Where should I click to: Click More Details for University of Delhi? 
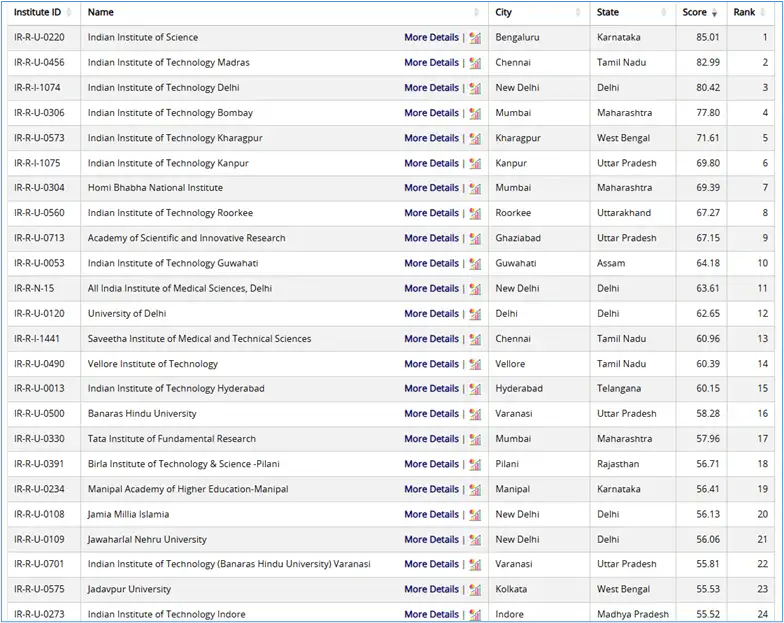pyautogui.click(x=432, y=314)
